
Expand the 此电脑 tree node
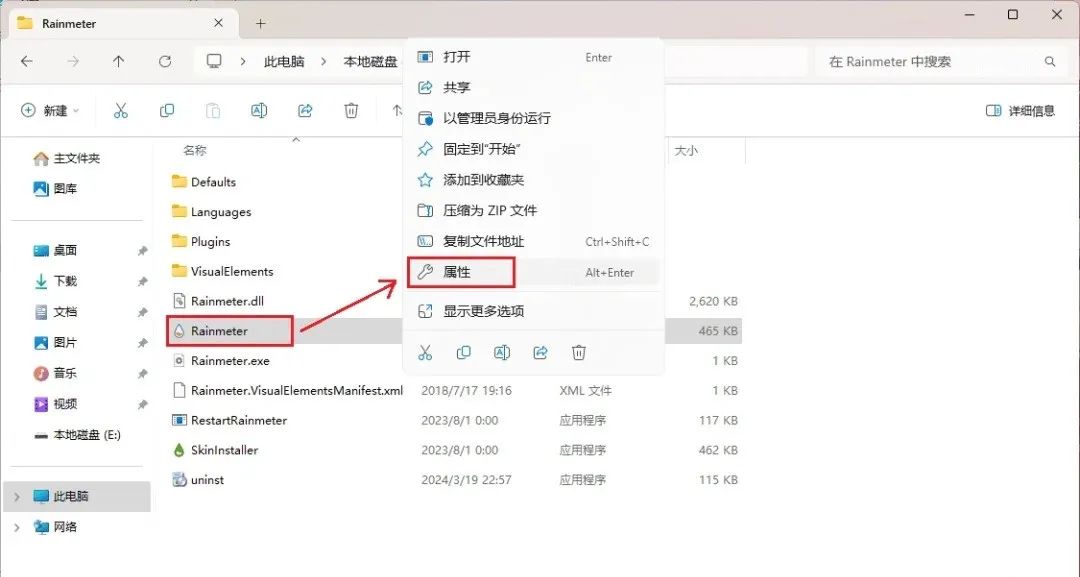17,496
